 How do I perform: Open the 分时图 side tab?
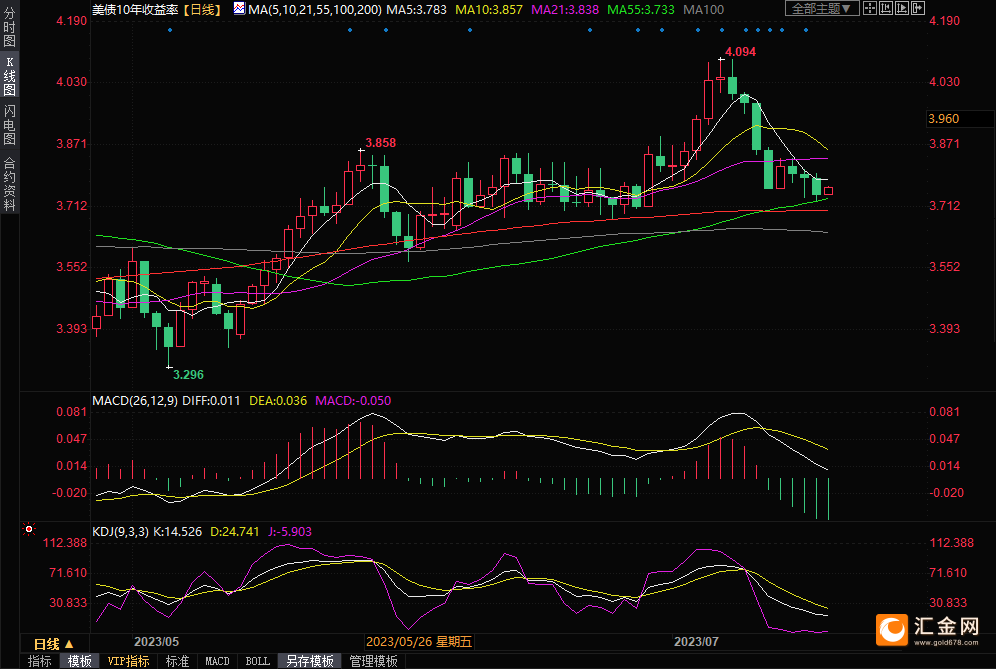click(10, 28)
